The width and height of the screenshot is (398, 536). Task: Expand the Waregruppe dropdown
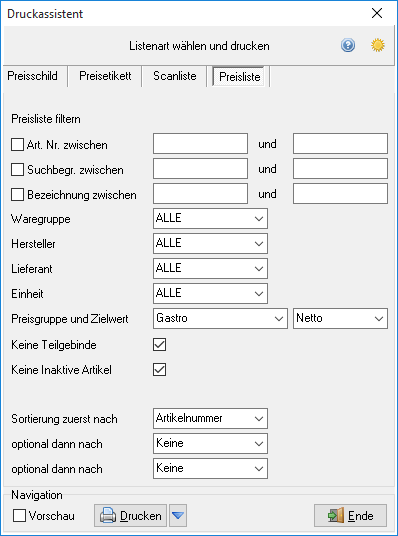210,218
